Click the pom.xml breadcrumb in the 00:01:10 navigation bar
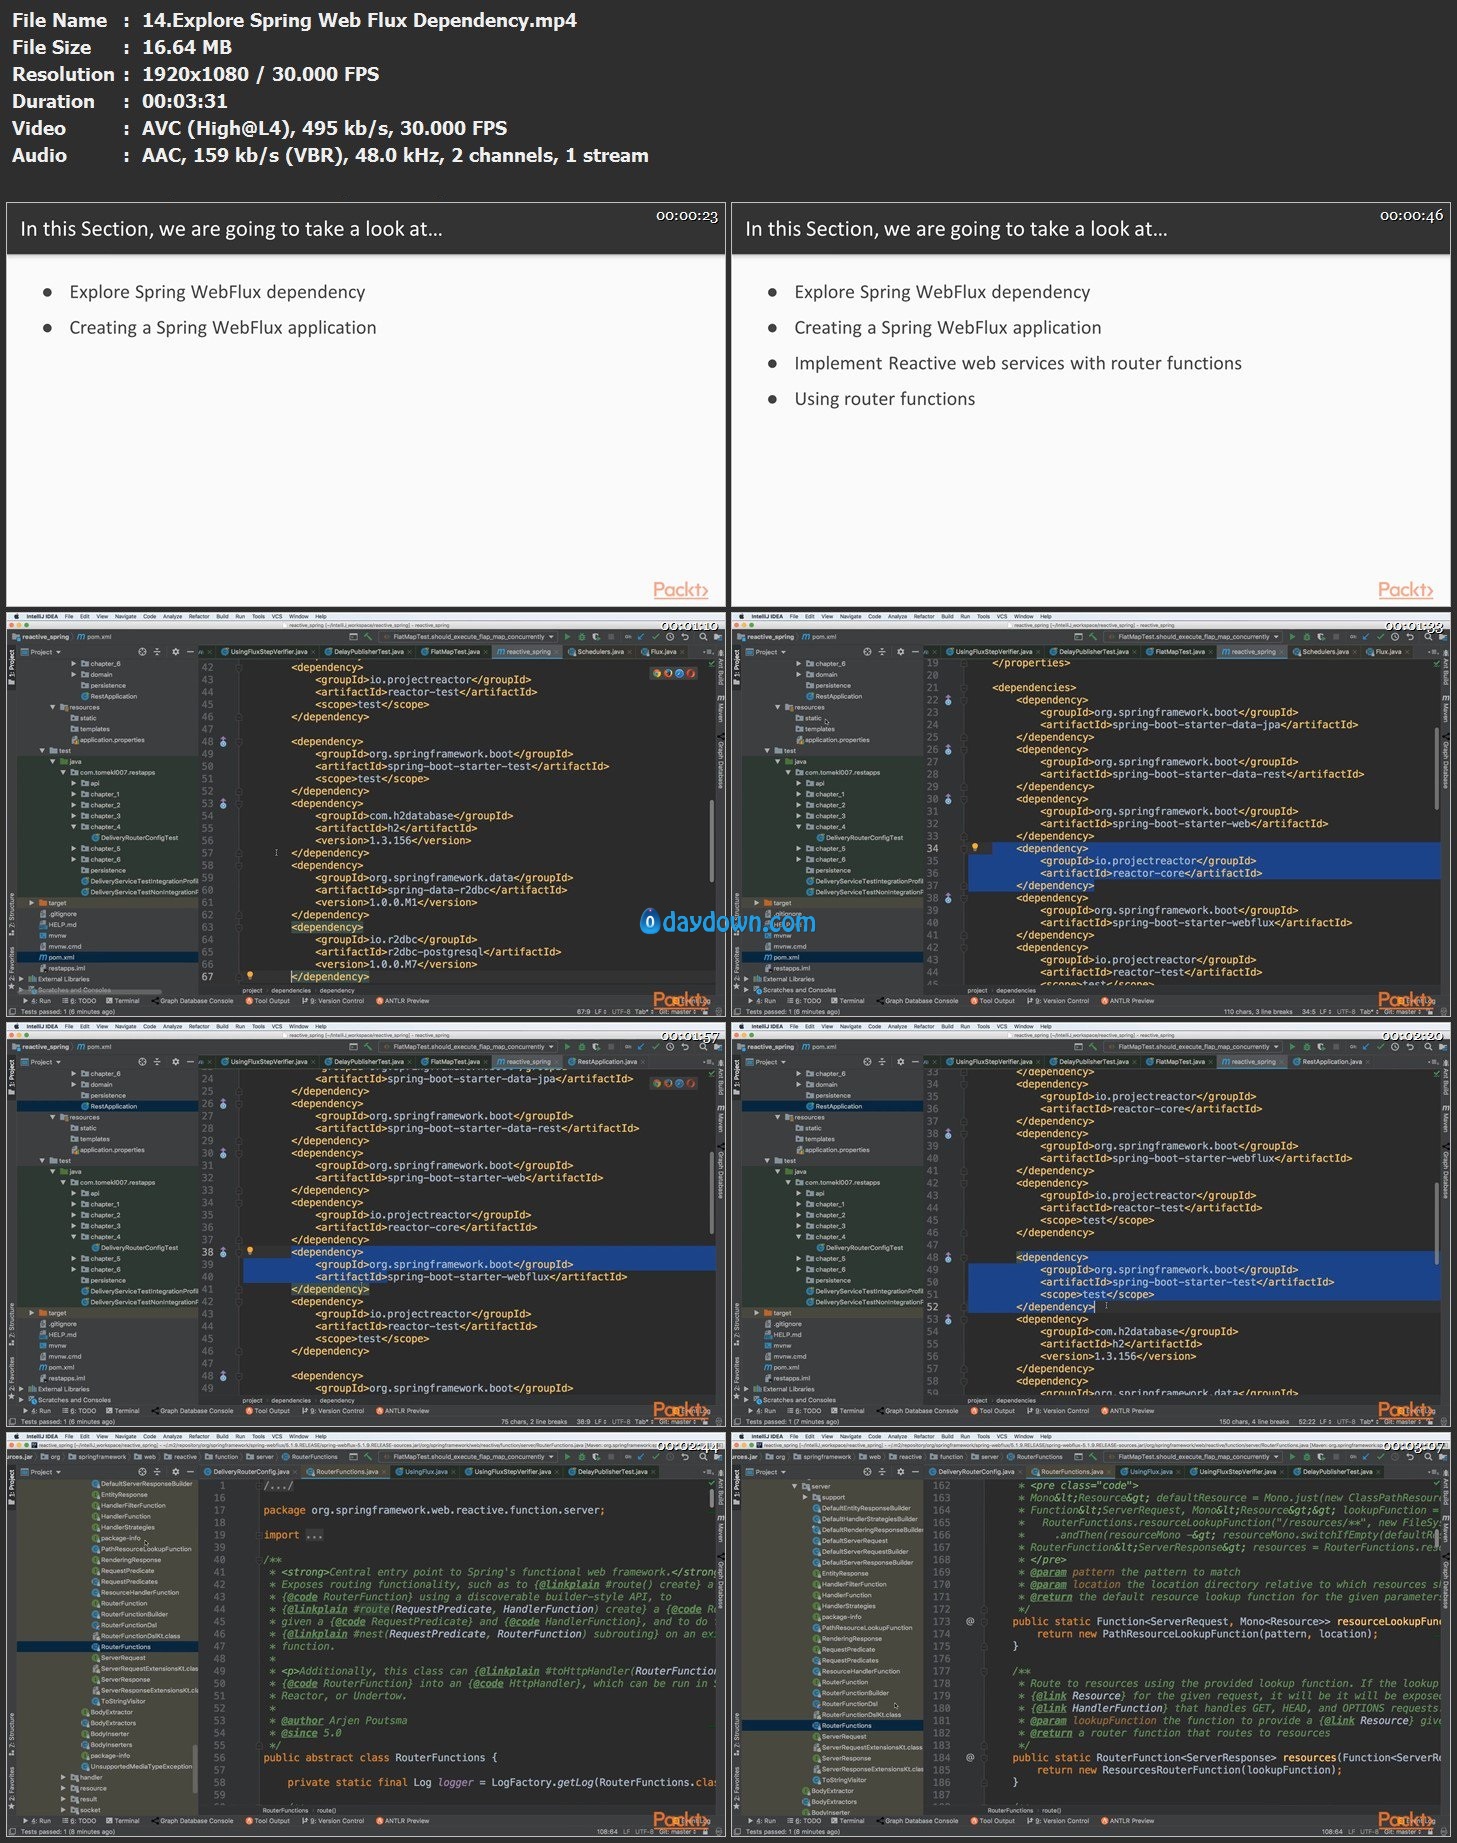Image resolution: width=1457 pixels, height=1843 pixels. coord(94,637)
